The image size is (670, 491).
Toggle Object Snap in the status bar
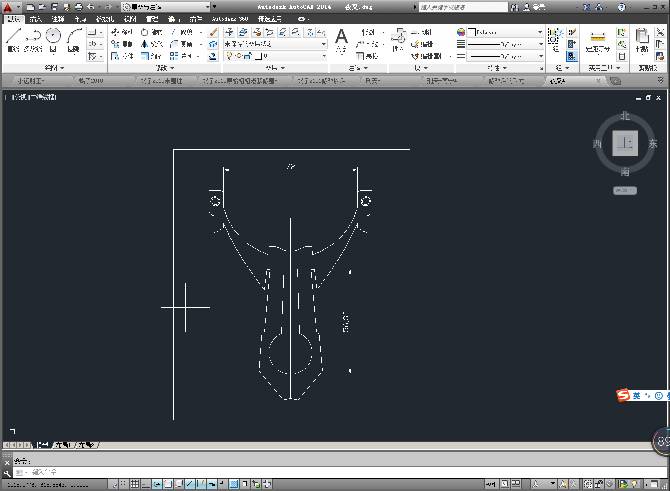pos(168,484)
